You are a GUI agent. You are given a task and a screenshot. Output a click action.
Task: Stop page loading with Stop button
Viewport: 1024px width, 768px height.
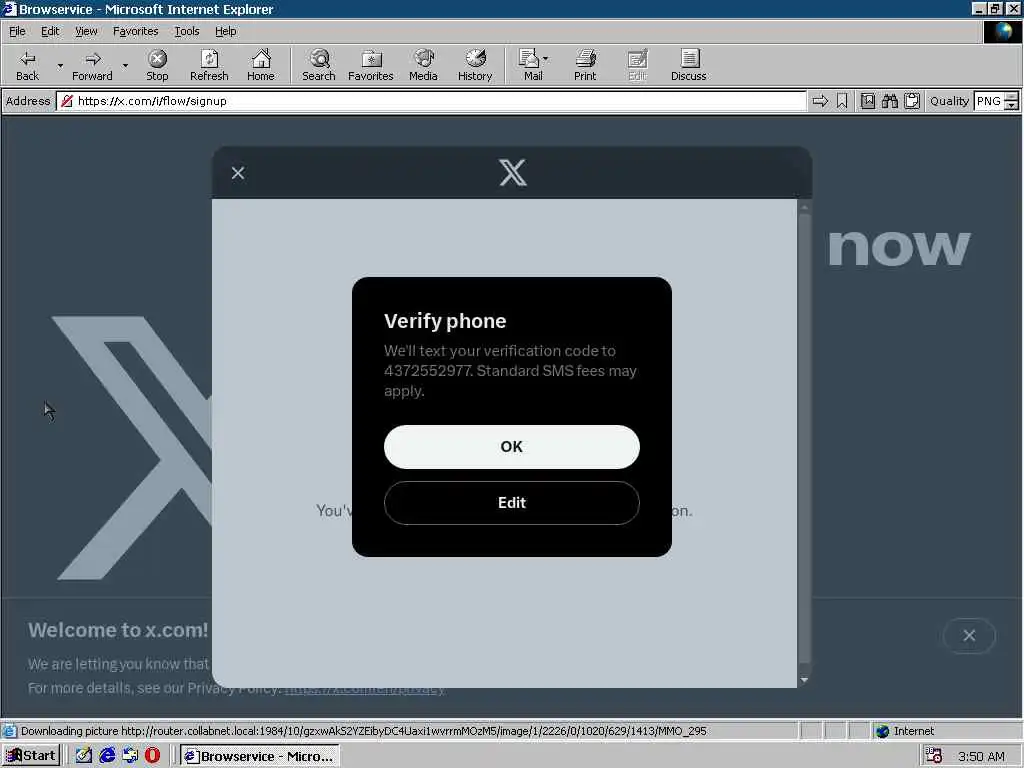click(157, 65)
